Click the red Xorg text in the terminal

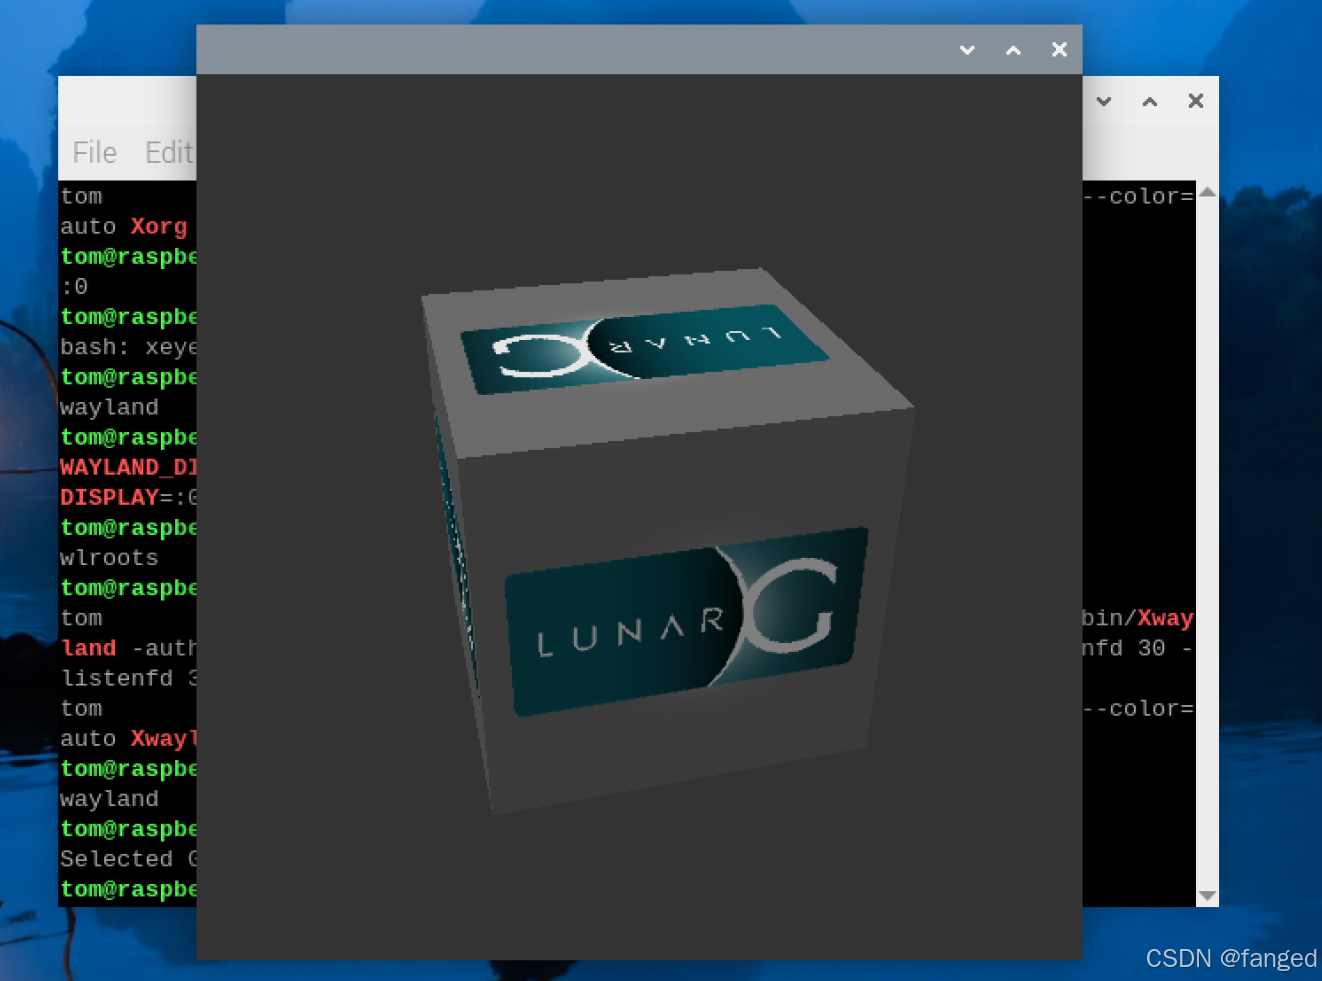coord(158,226)
